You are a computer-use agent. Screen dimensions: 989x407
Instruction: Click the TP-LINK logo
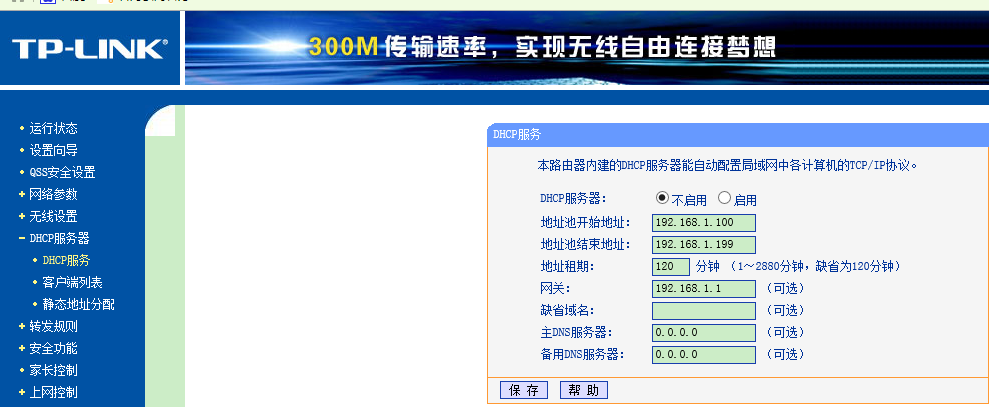pyautogui.click(x=90, y=50)
